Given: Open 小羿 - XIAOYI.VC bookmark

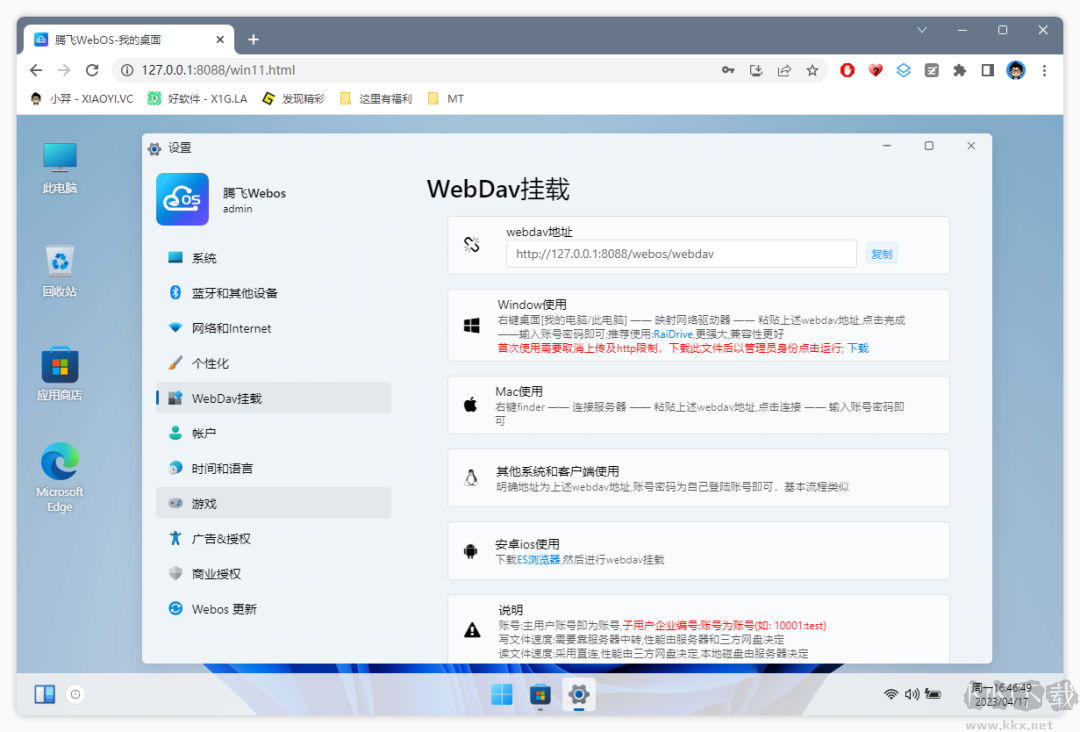Looking at the screenshot, I should [82, 99].
